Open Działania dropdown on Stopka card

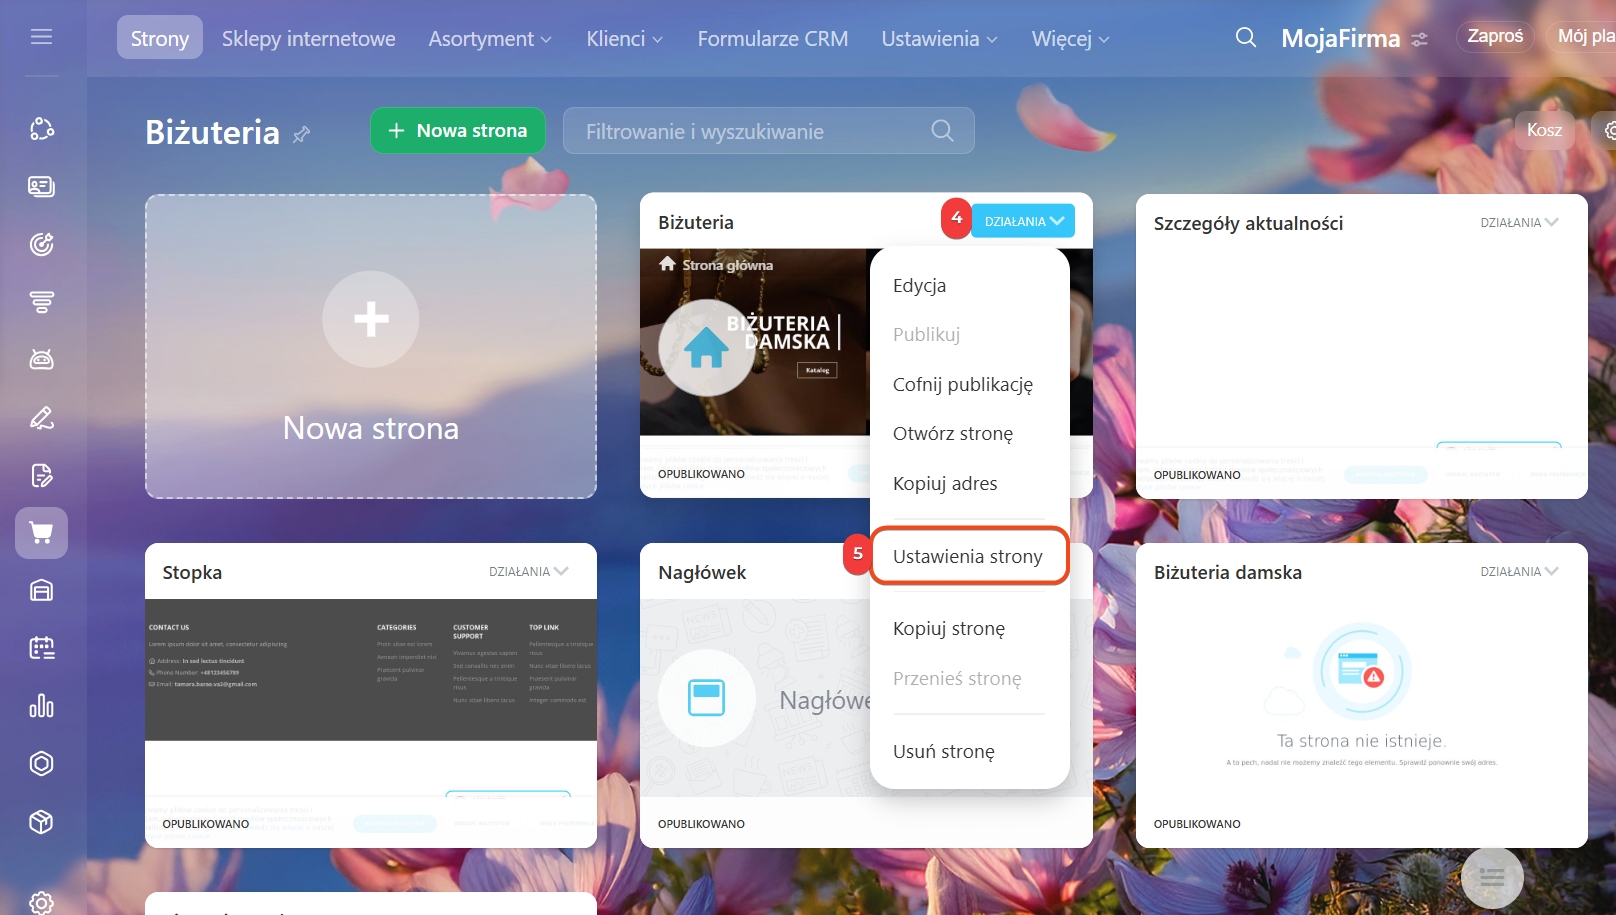click(x=528, y=572)
